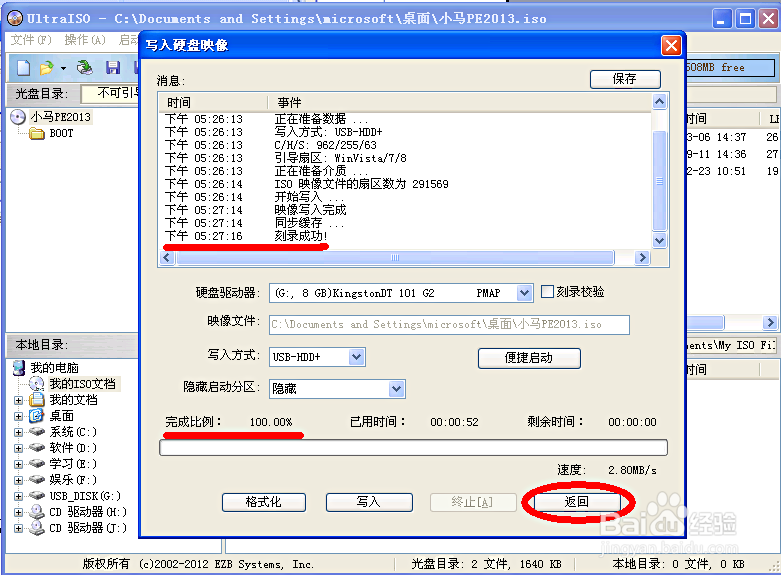Click the 返回 button
The image size is (781, 575).
click(577, 502)
